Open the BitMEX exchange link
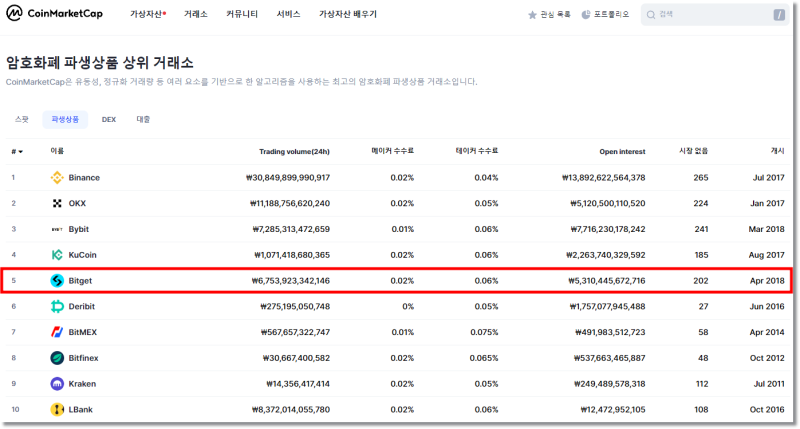Screen dimensions: 800x429 click(83, 332)
